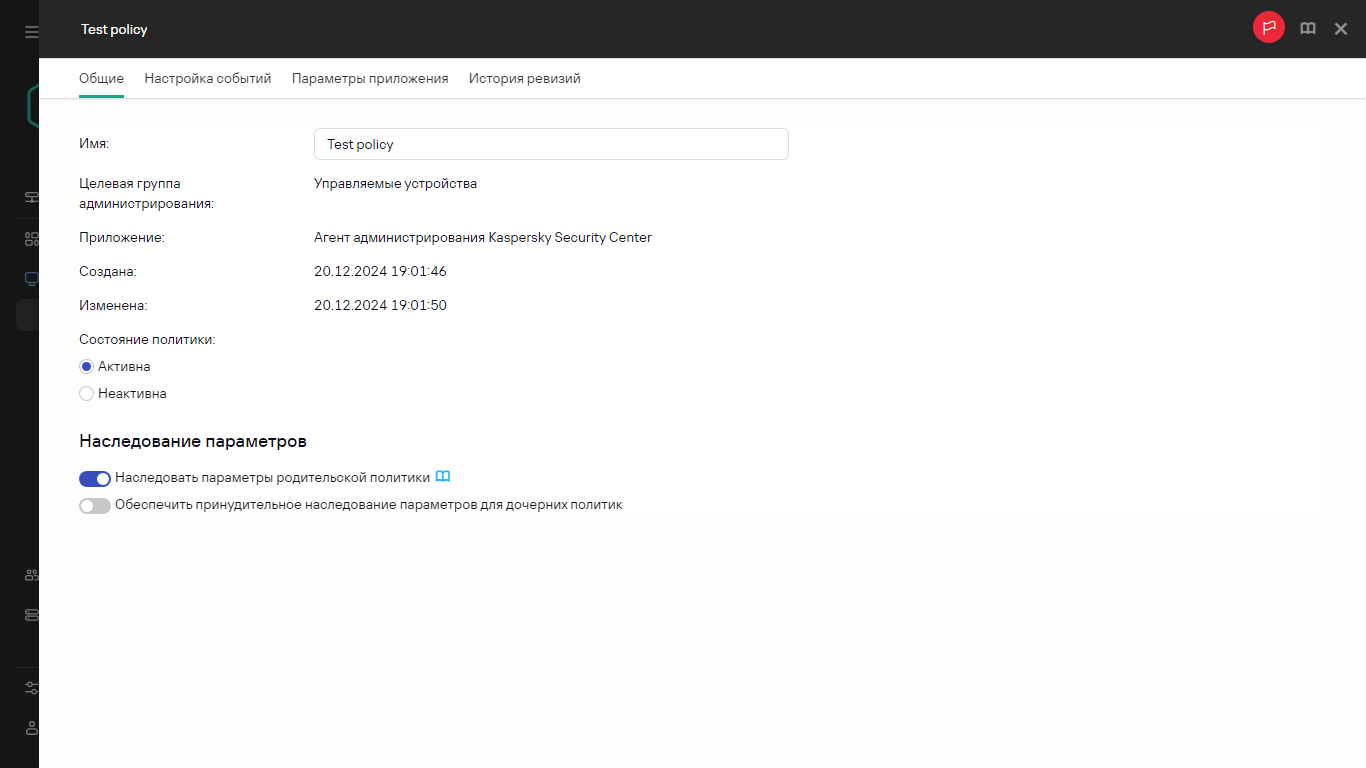Switch to the "Настройка событий" tab
The height and width of the screenshot is (768, 1366).
click(208, 78)
